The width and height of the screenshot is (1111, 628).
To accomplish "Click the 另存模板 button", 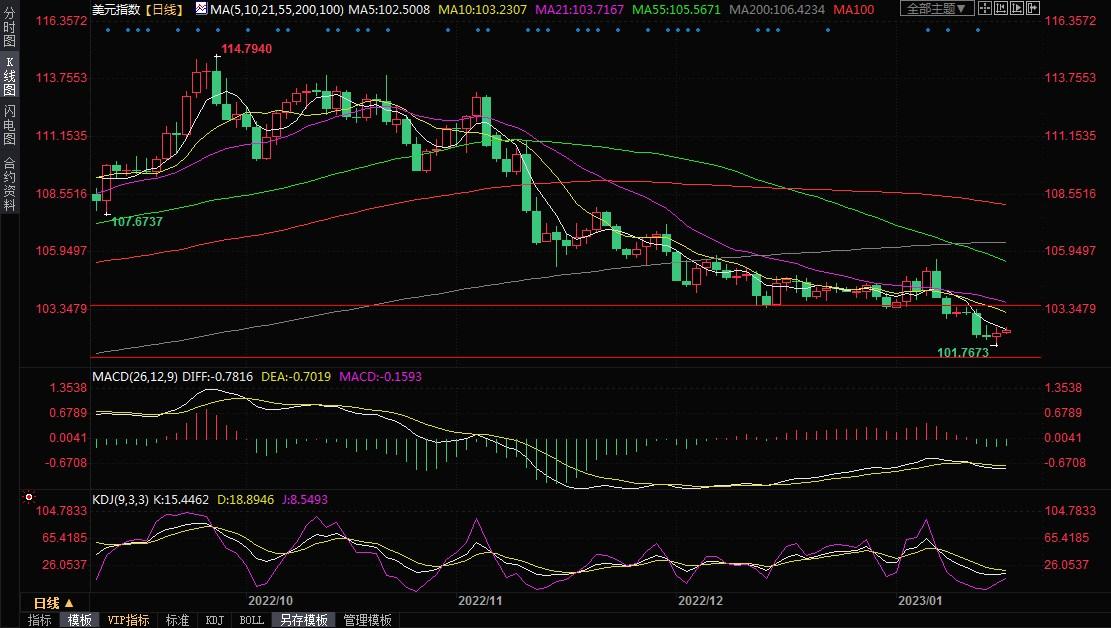I will pos(303,620).
